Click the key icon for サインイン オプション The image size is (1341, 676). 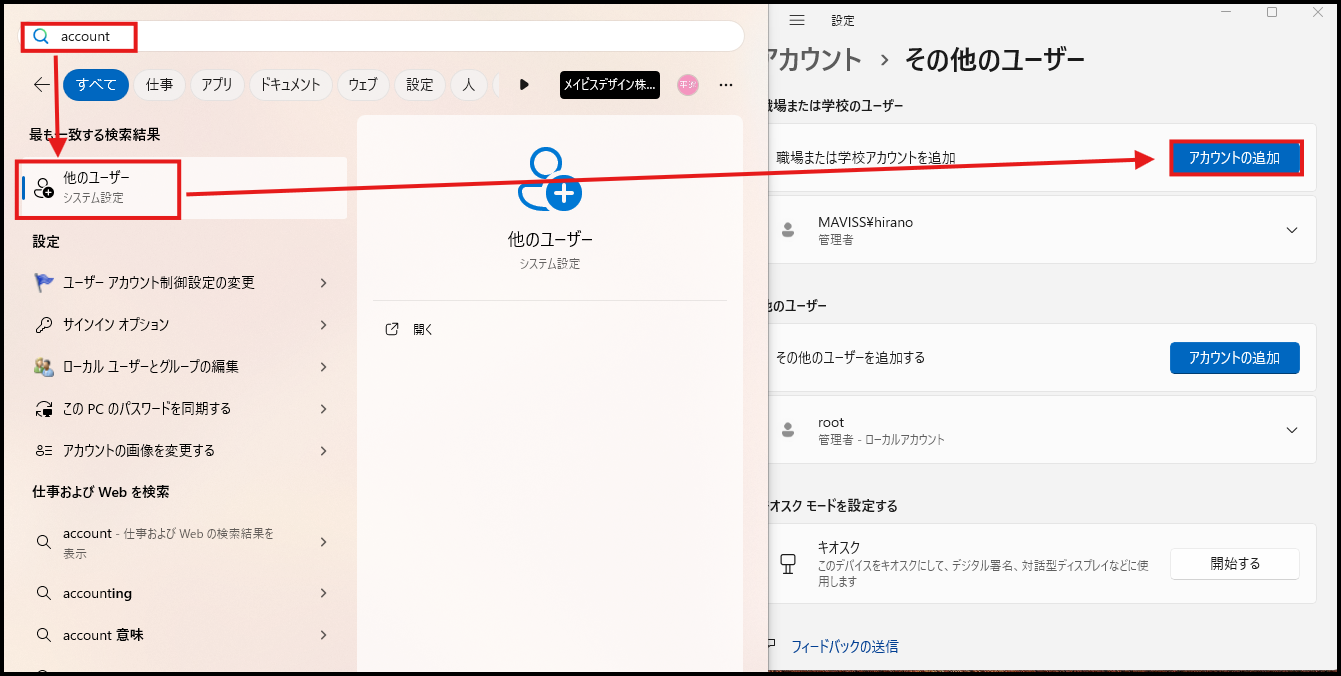(42, 324)
